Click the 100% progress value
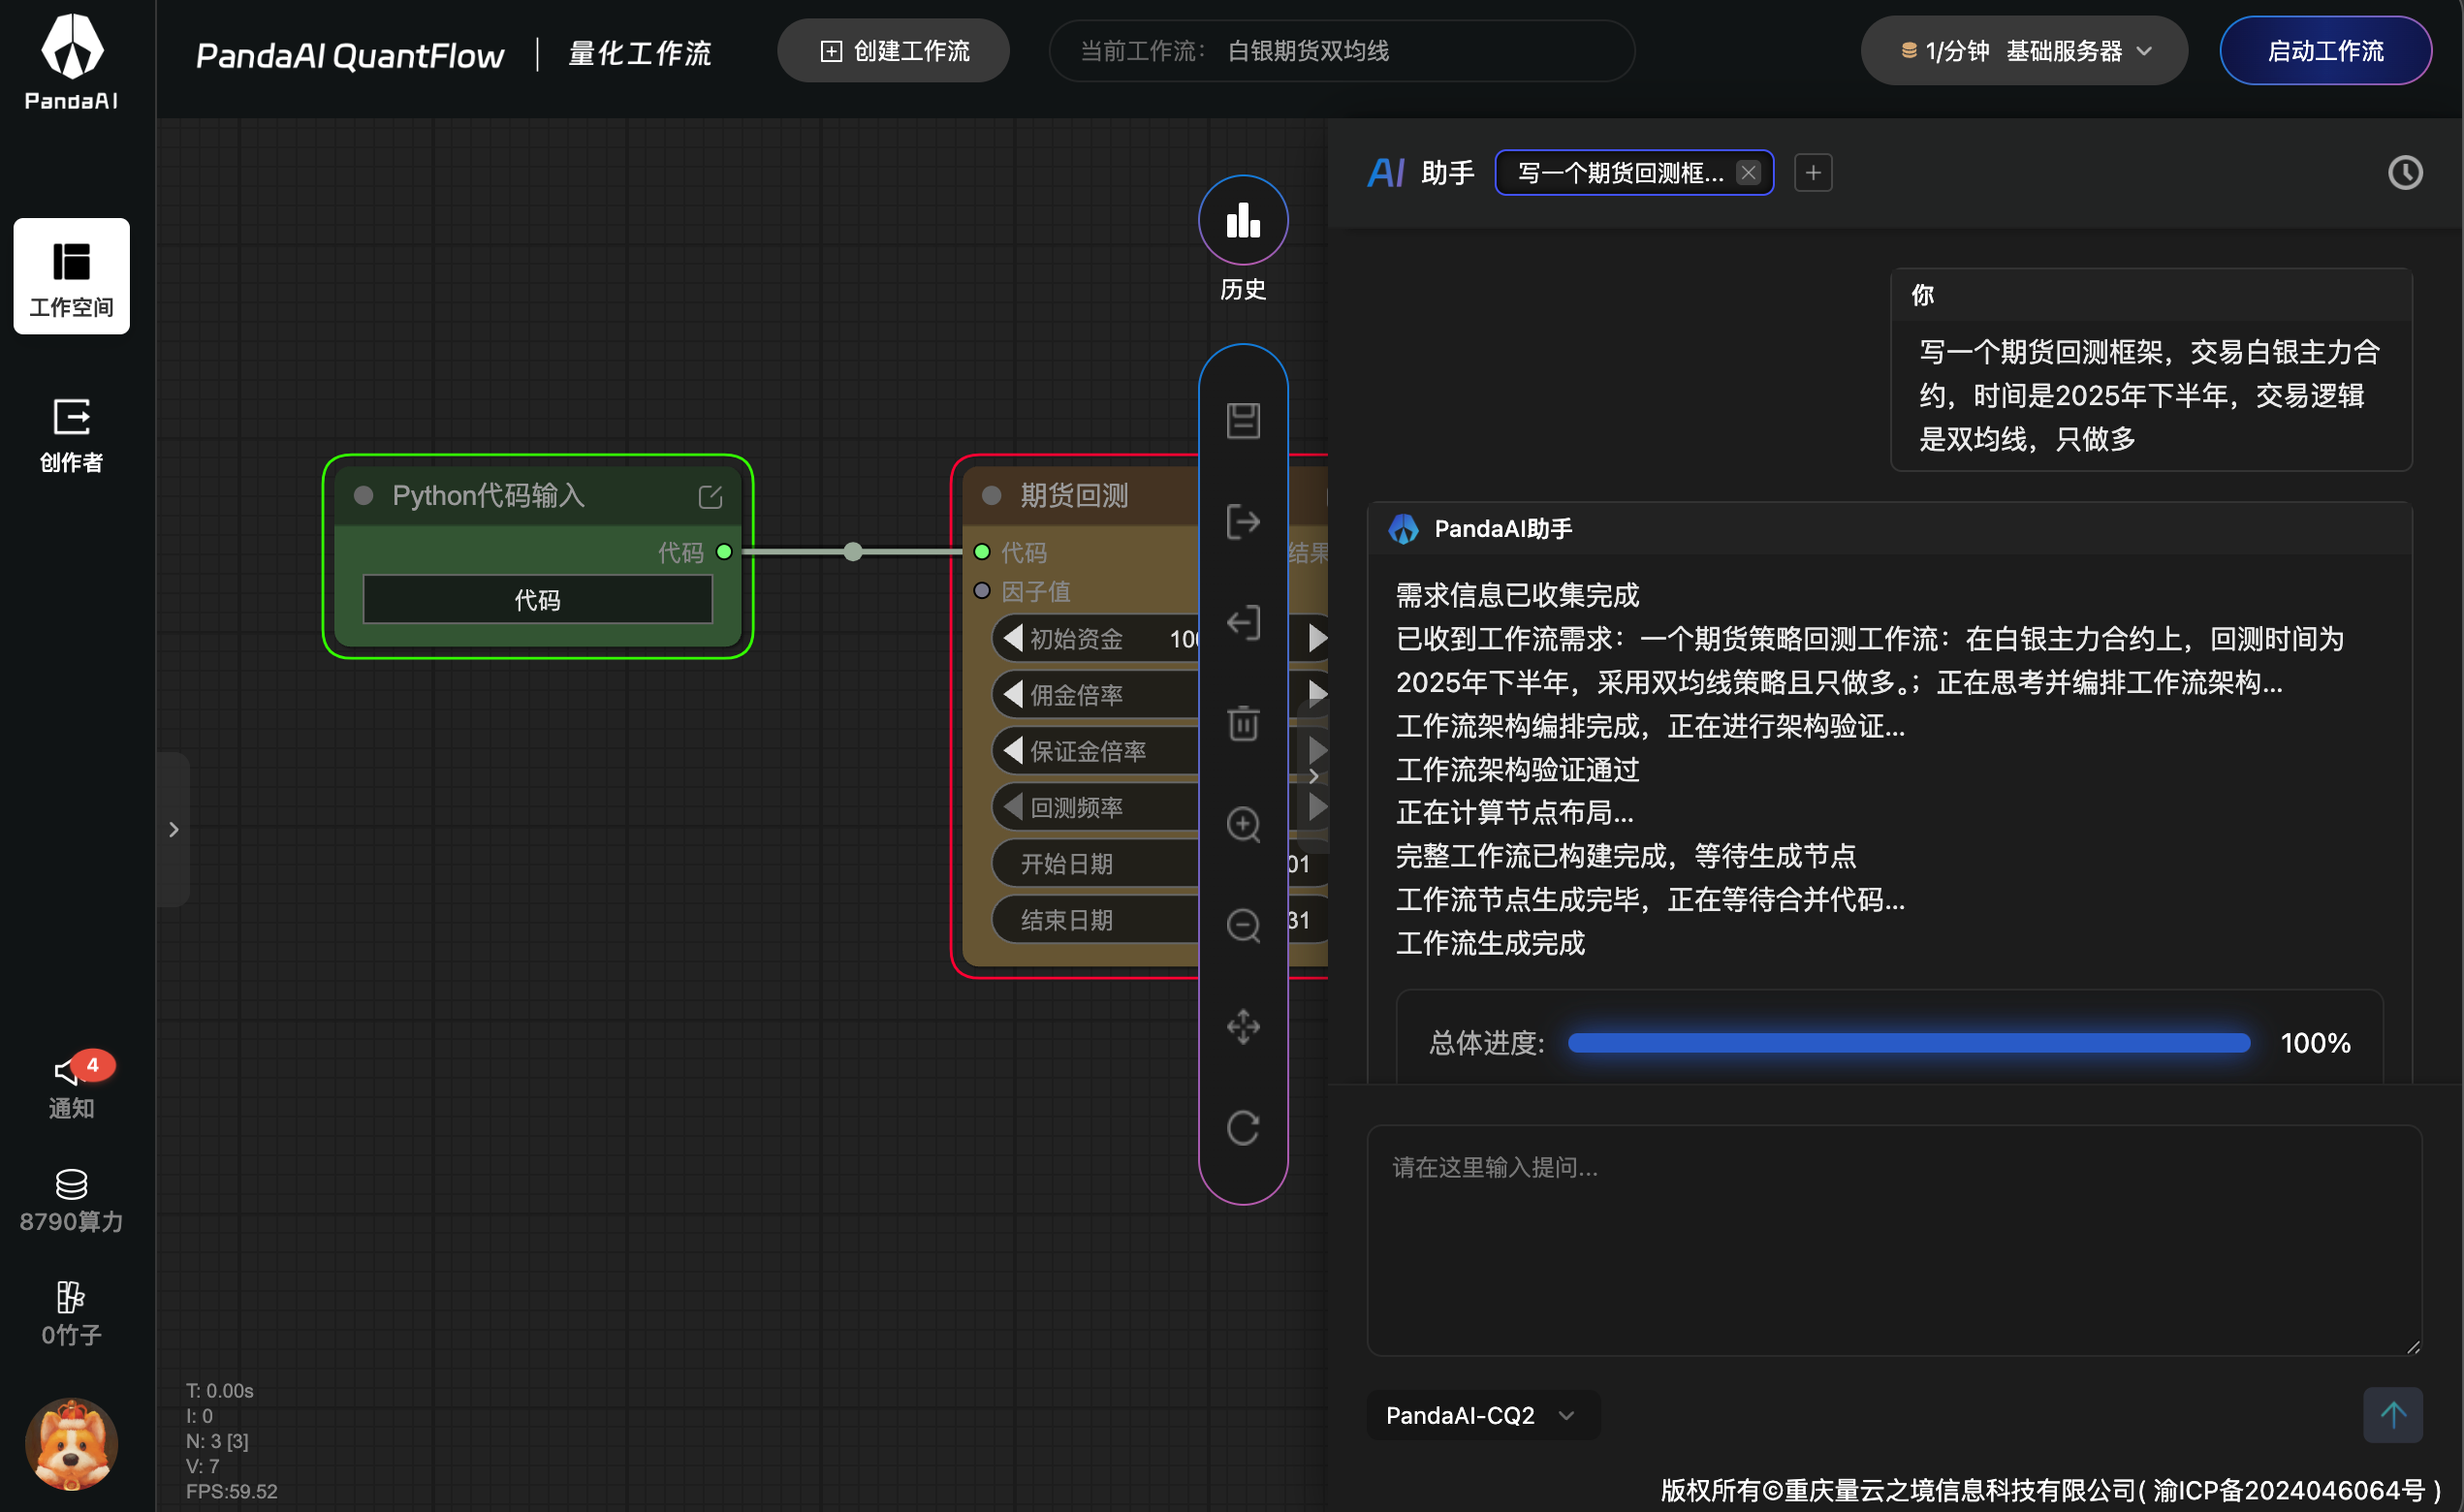The image size is (2464, 1512). point(2315,1043)
